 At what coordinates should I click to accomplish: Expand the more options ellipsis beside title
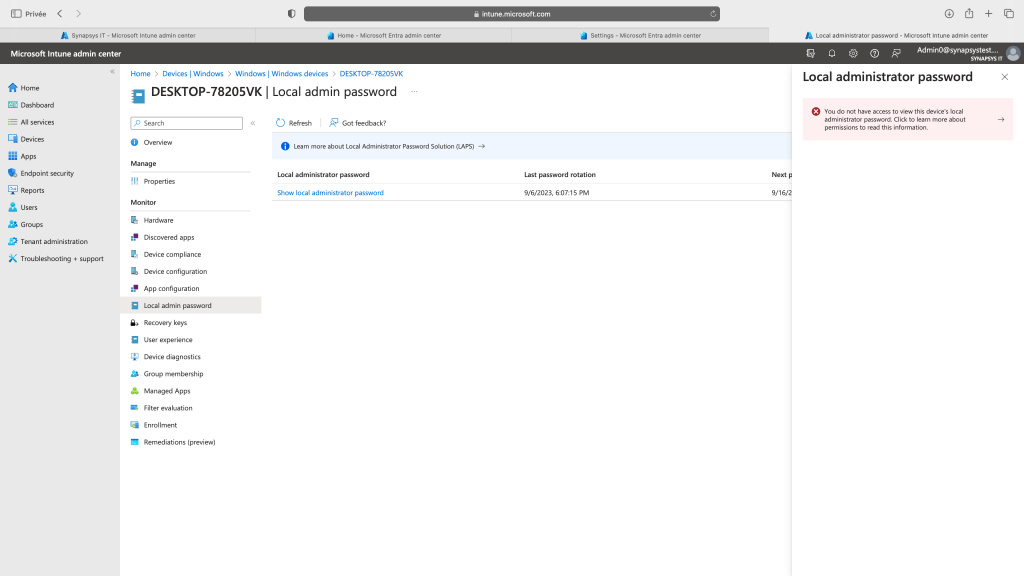pyautogui.click(x=413, y=92)
